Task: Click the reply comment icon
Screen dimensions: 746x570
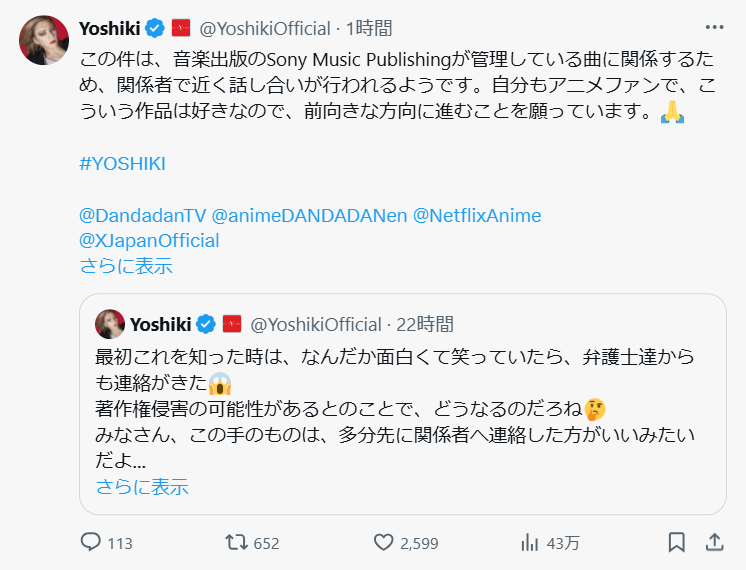Action: pos(91,542)
